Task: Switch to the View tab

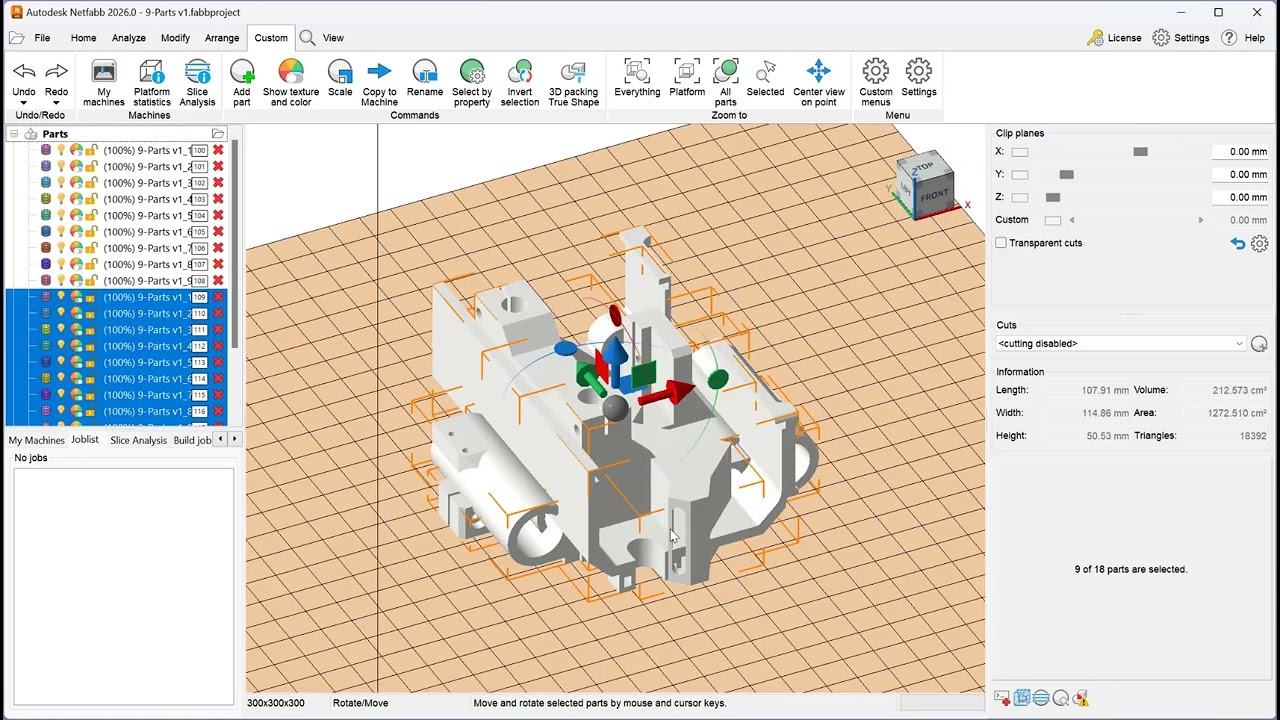Action: click(x=333, y=38)
